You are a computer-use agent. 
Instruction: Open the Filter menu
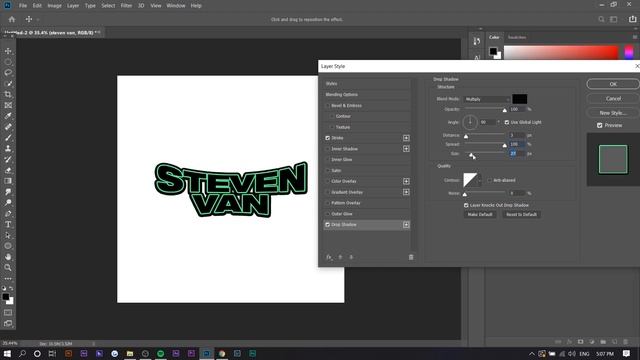126,6
